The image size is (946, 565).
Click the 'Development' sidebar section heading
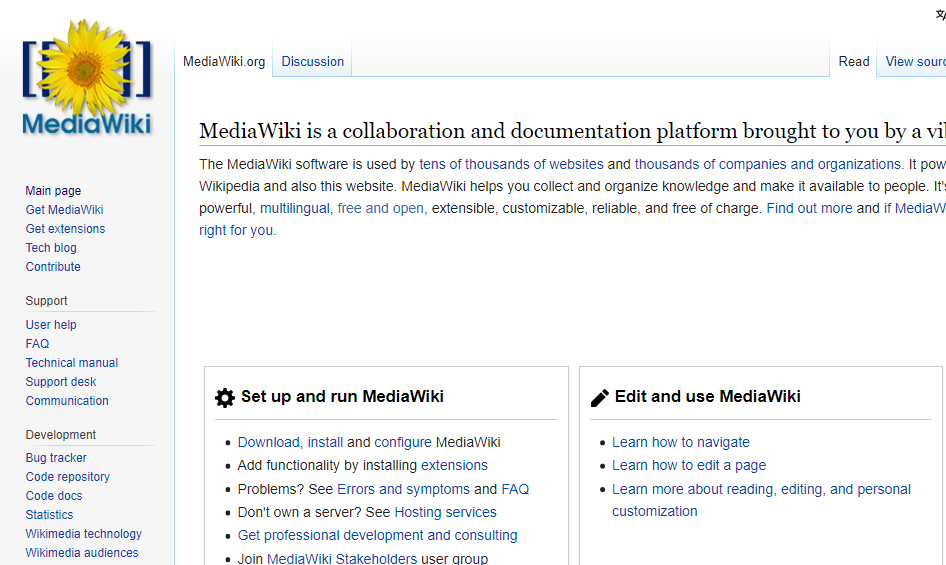click(x=61, y=435)
